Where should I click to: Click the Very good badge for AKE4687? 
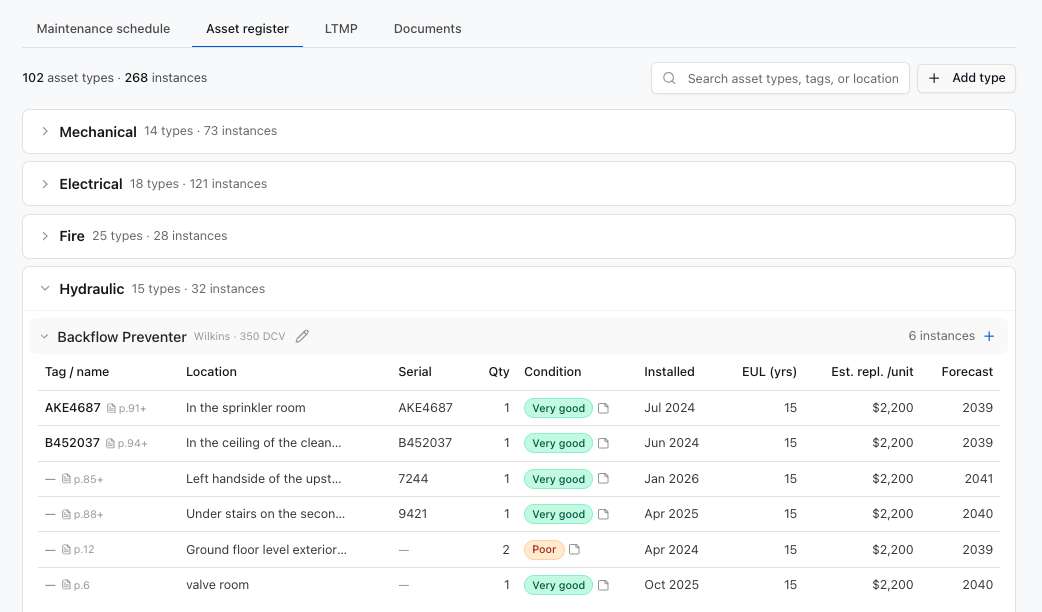pyautogui.click(x=558, y=408)
